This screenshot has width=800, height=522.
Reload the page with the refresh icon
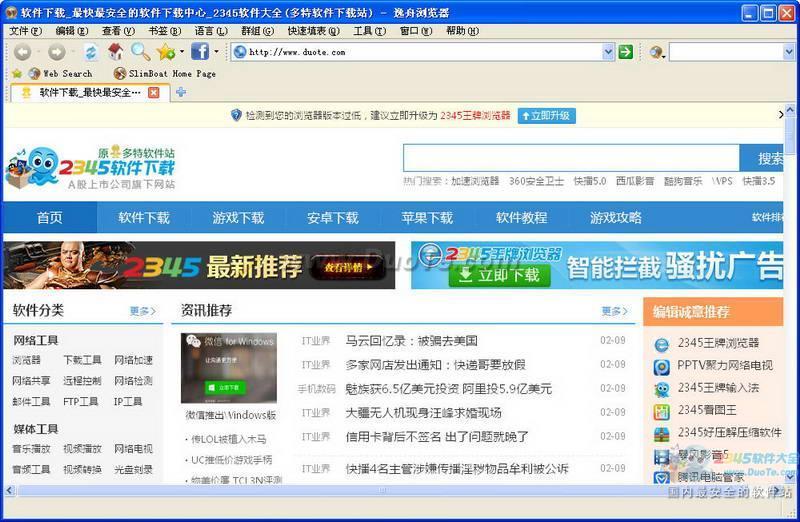click(x=91, y=52)
